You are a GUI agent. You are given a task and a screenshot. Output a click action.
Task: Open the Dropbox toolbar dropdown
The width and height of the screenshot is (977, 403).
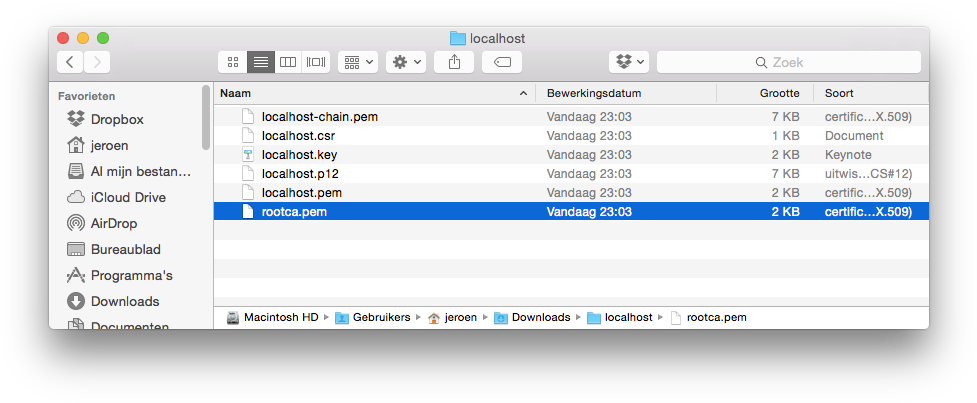point(629,62)
